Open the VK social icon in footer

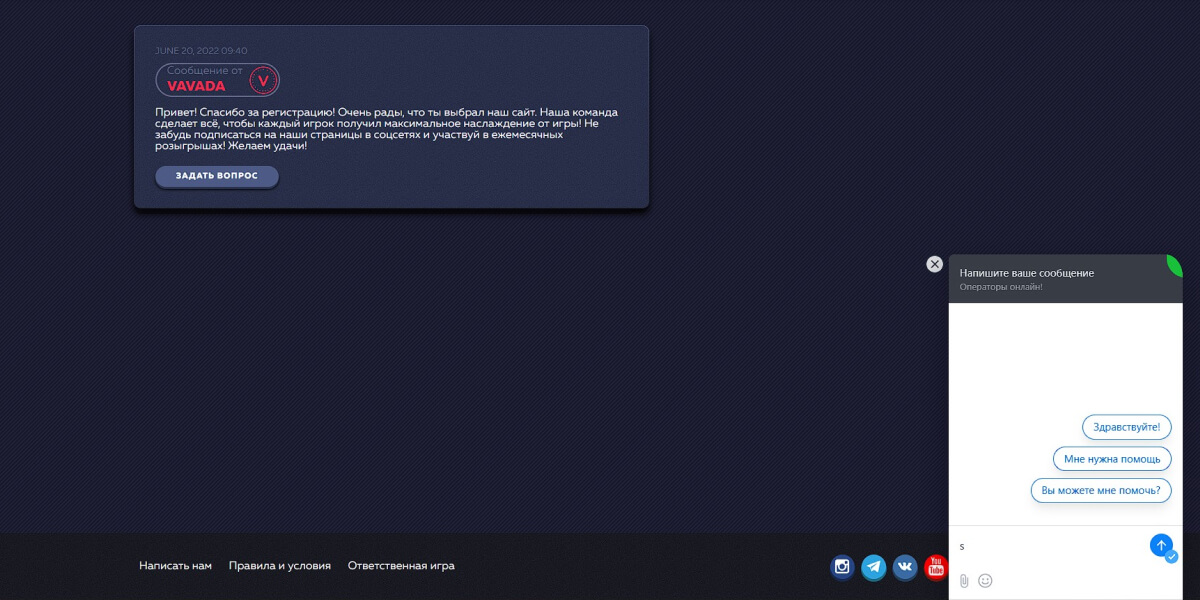coord(905,568)
